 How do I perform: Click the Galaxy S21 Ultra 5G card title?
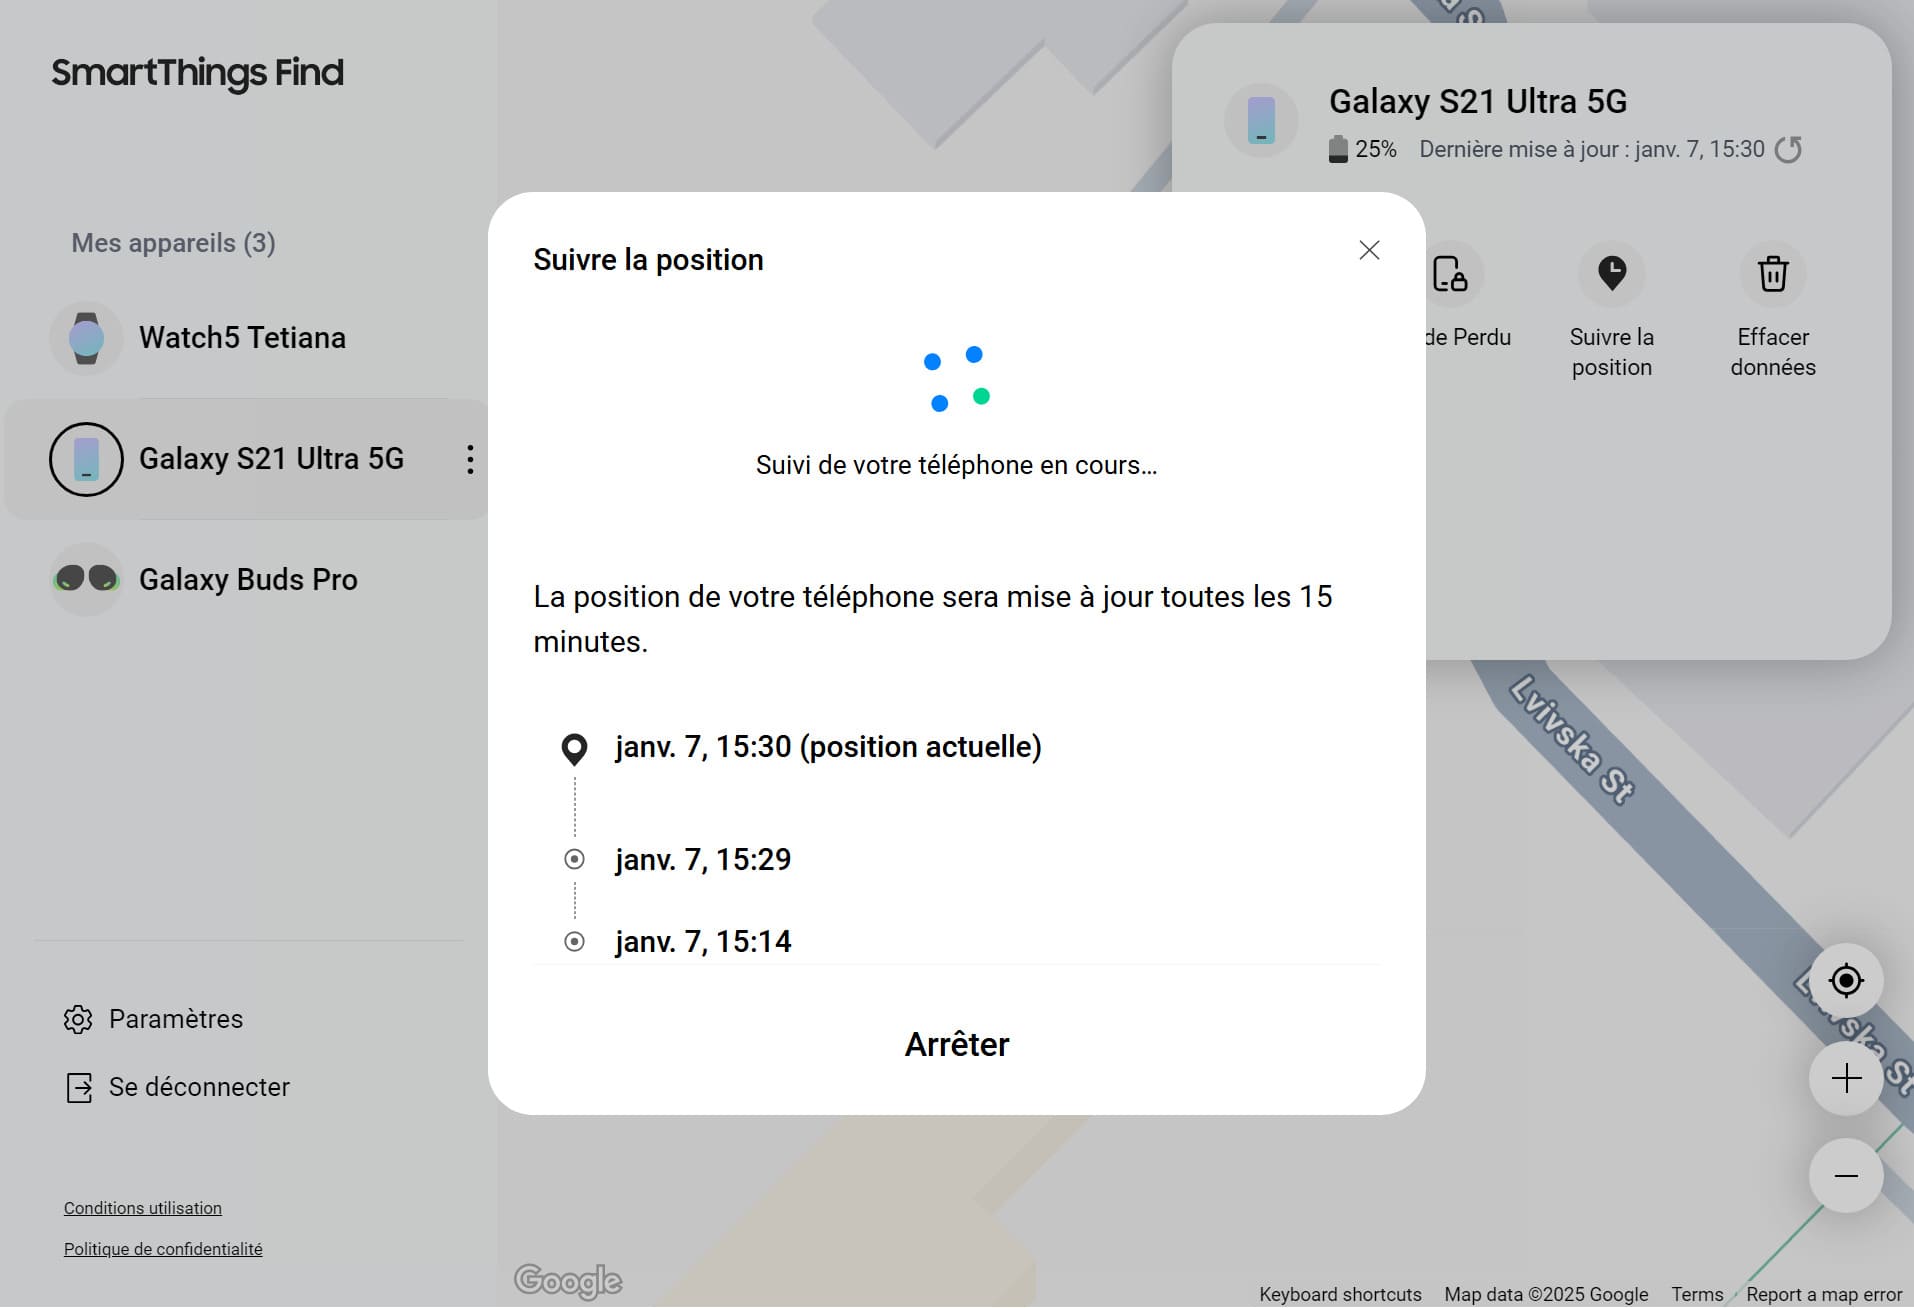click(1478, 101)
